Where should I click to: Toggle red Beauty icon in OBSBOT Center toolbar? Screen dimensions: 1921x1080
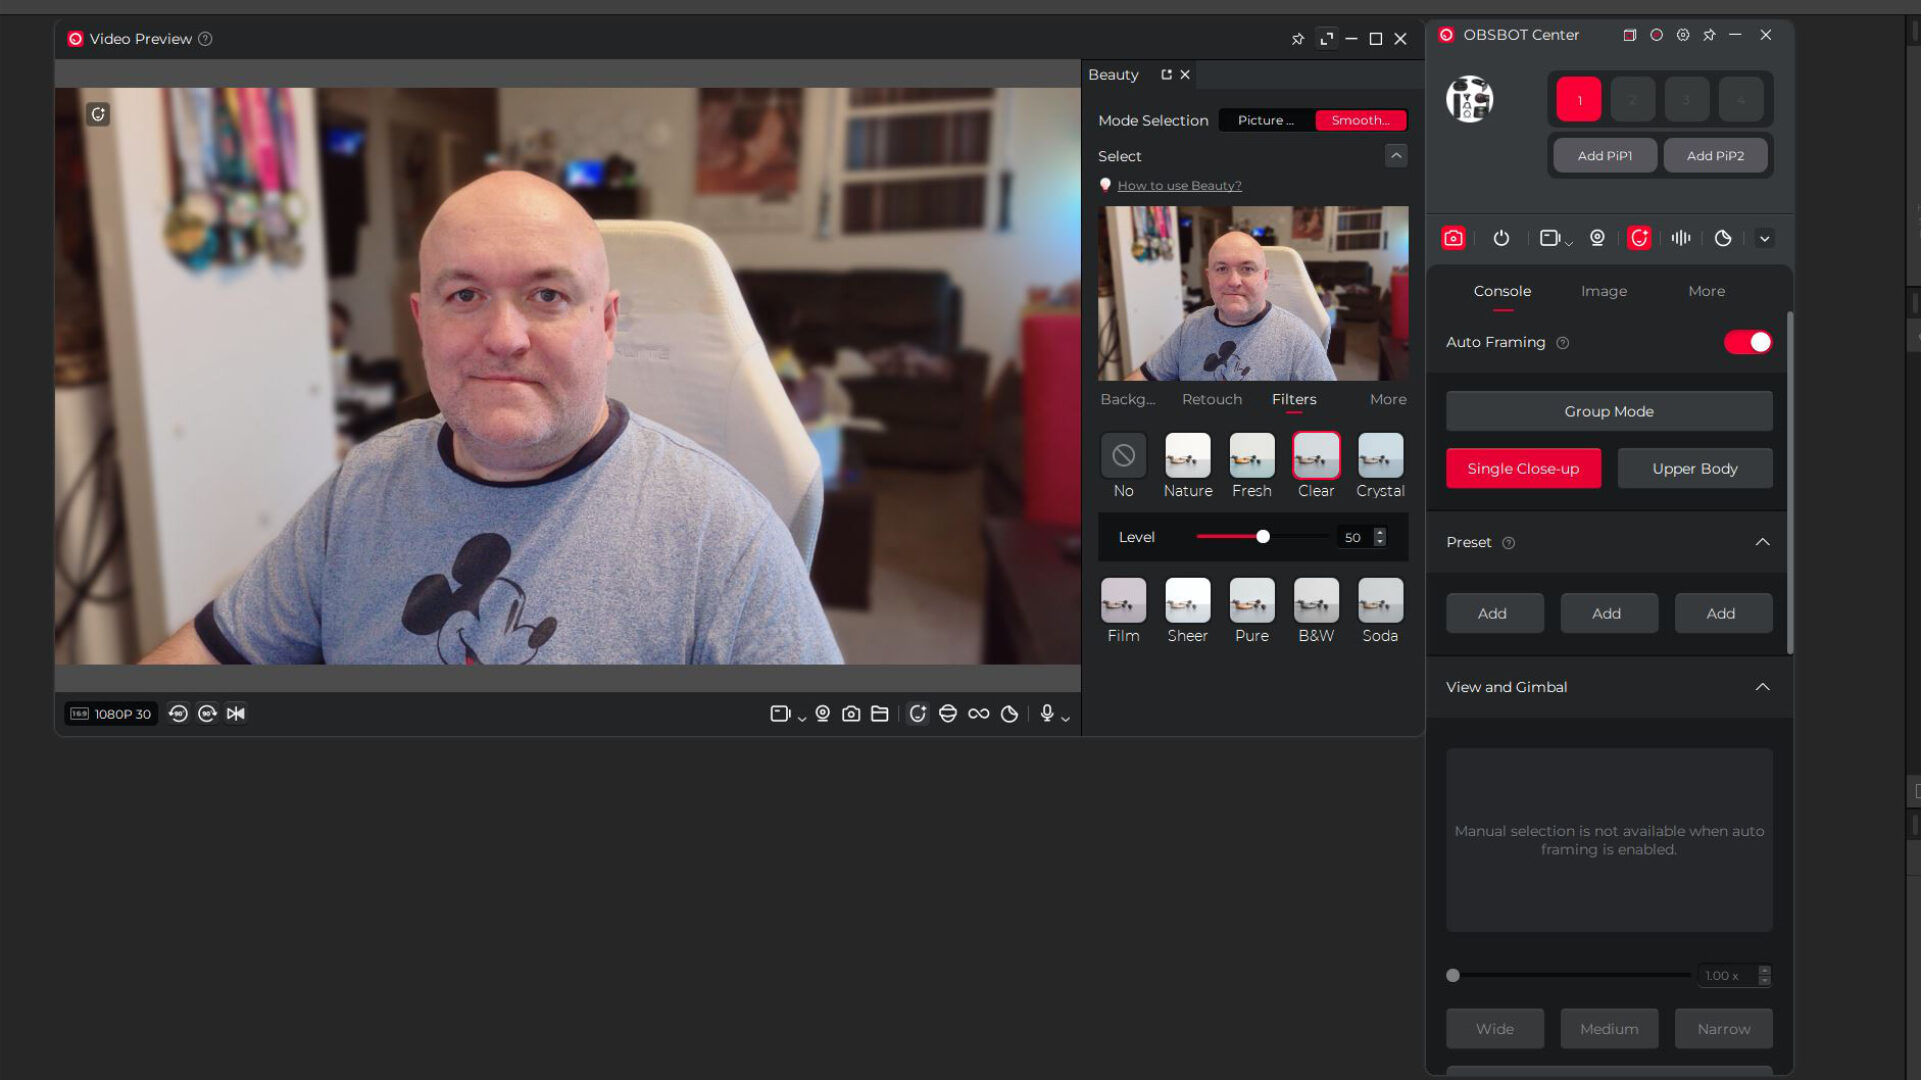pos(1639,238)
